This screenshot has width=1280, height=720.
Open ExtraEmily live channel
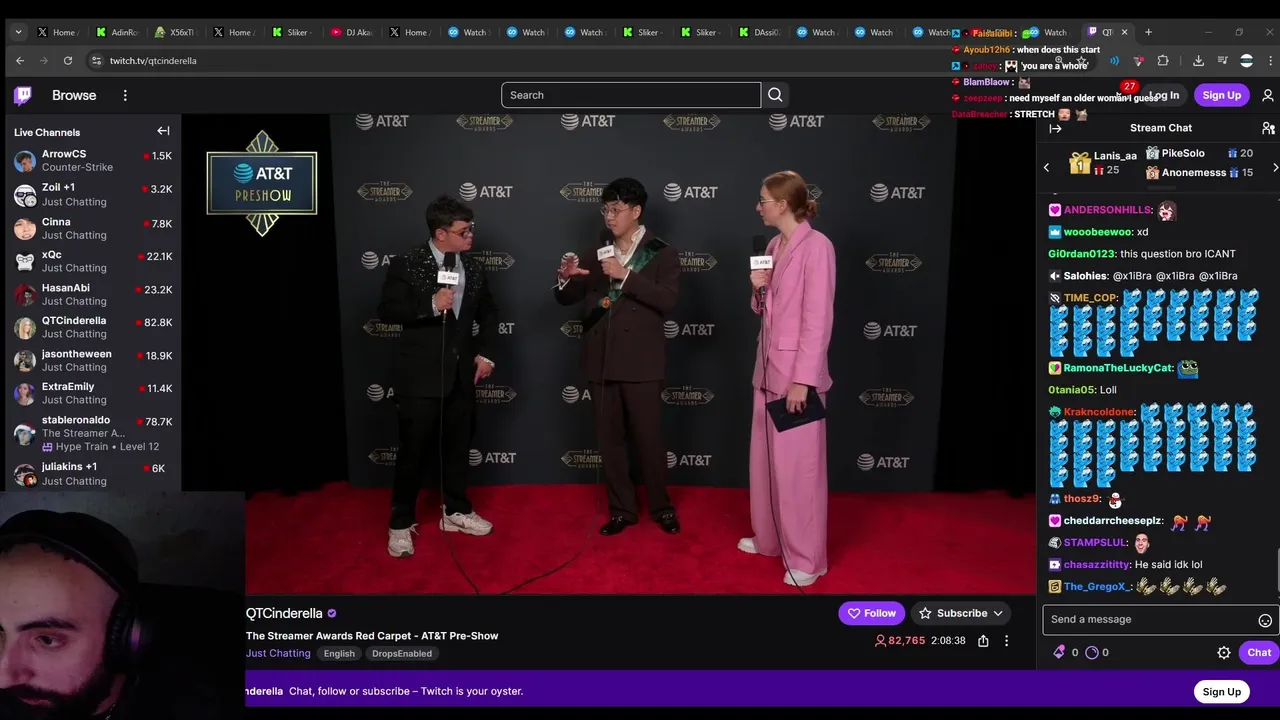point(92,393)
